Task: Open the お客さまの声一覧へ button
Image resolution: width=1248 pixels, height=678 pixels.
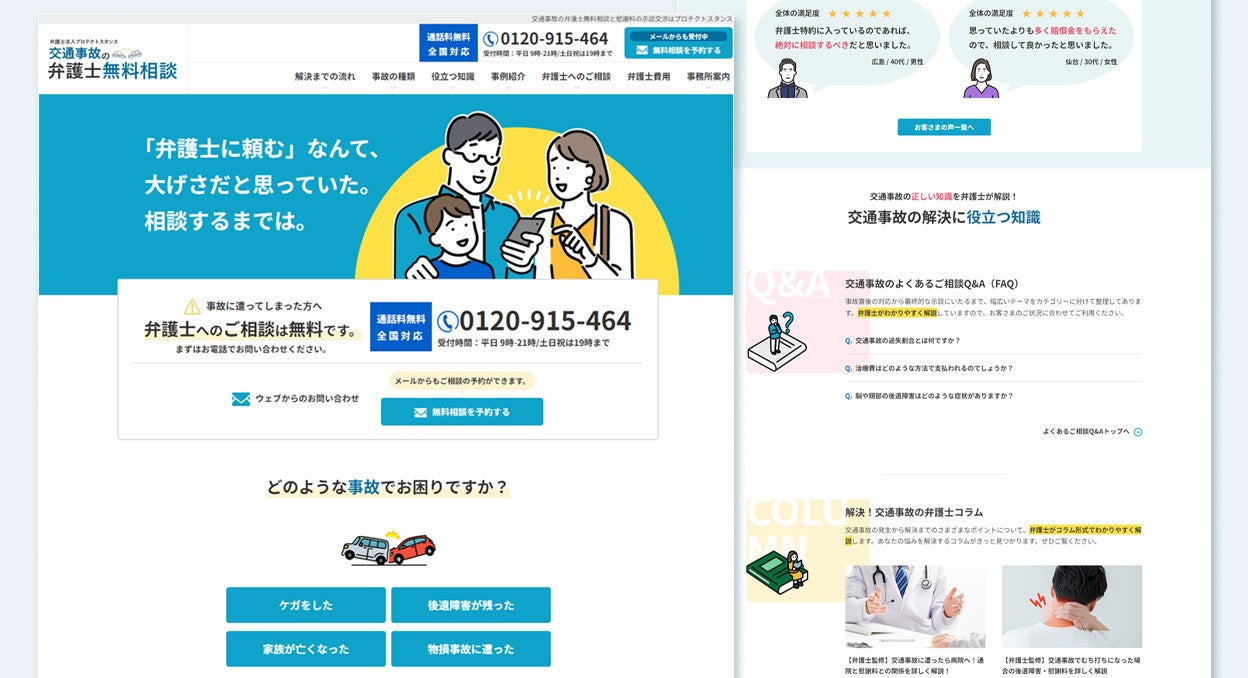Action: point(944,127)
